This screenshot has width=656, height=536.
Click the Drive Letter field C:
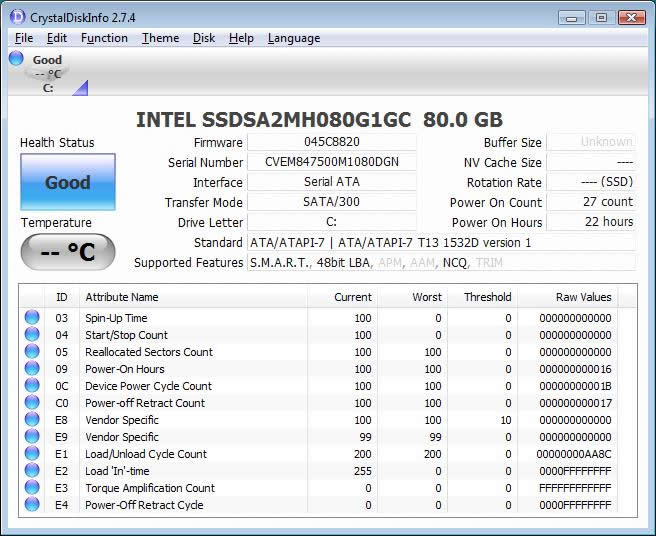[x=332, y=222]
